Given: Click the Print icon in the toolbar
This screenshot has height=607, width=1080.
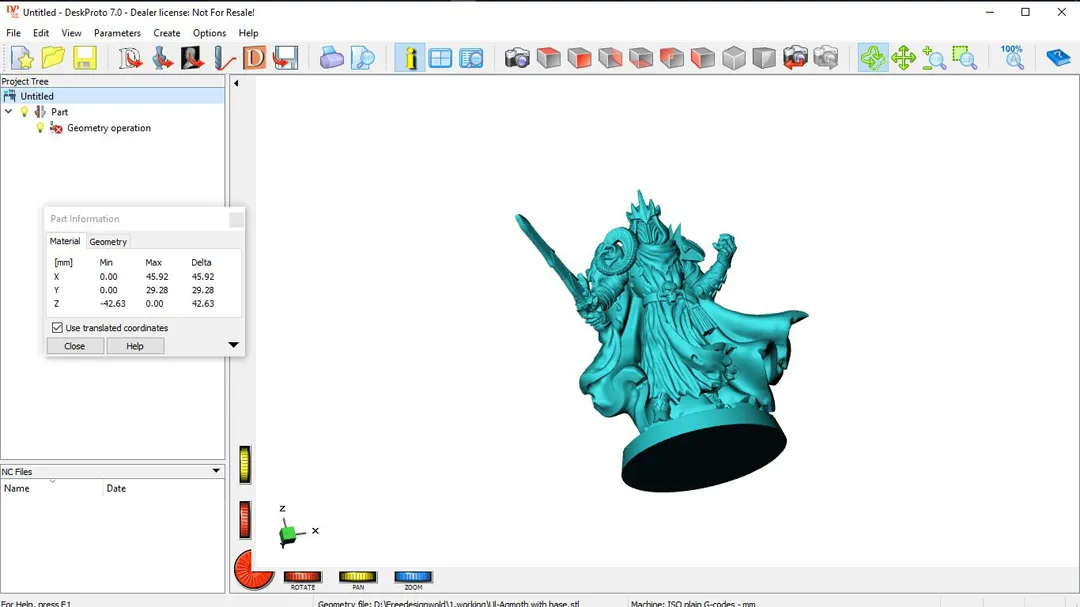Looking at the screenshot, I should pos(332,58).
